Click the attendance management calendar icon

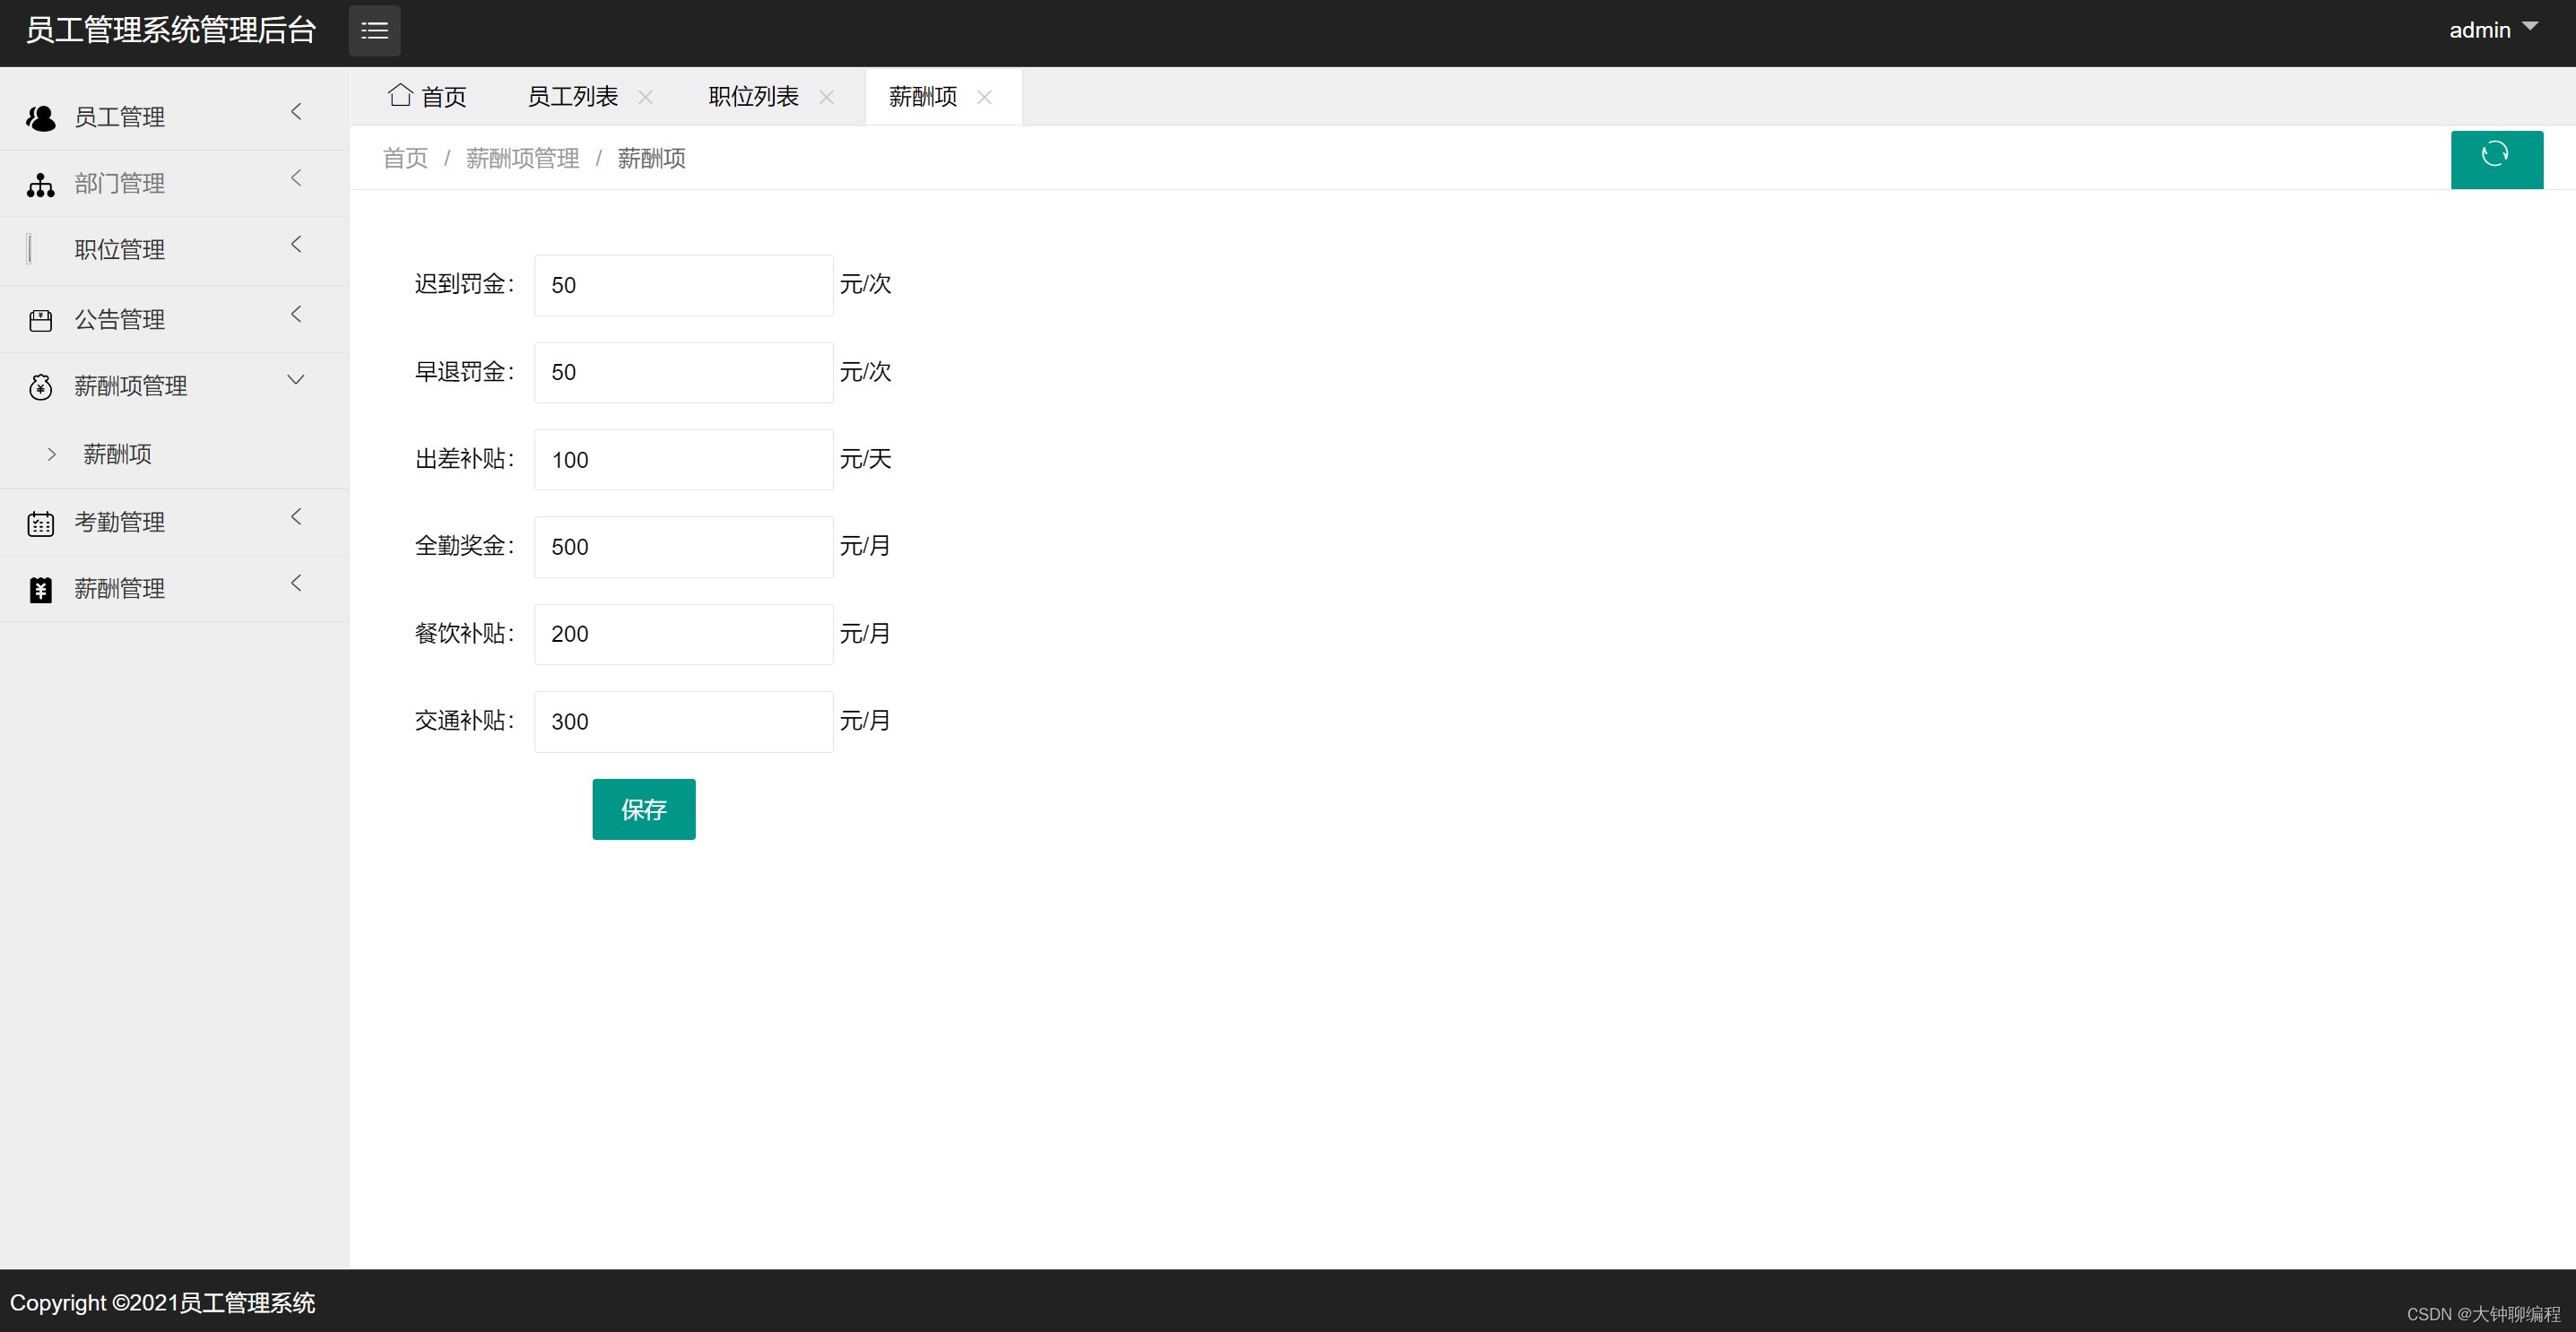[40, 523]
